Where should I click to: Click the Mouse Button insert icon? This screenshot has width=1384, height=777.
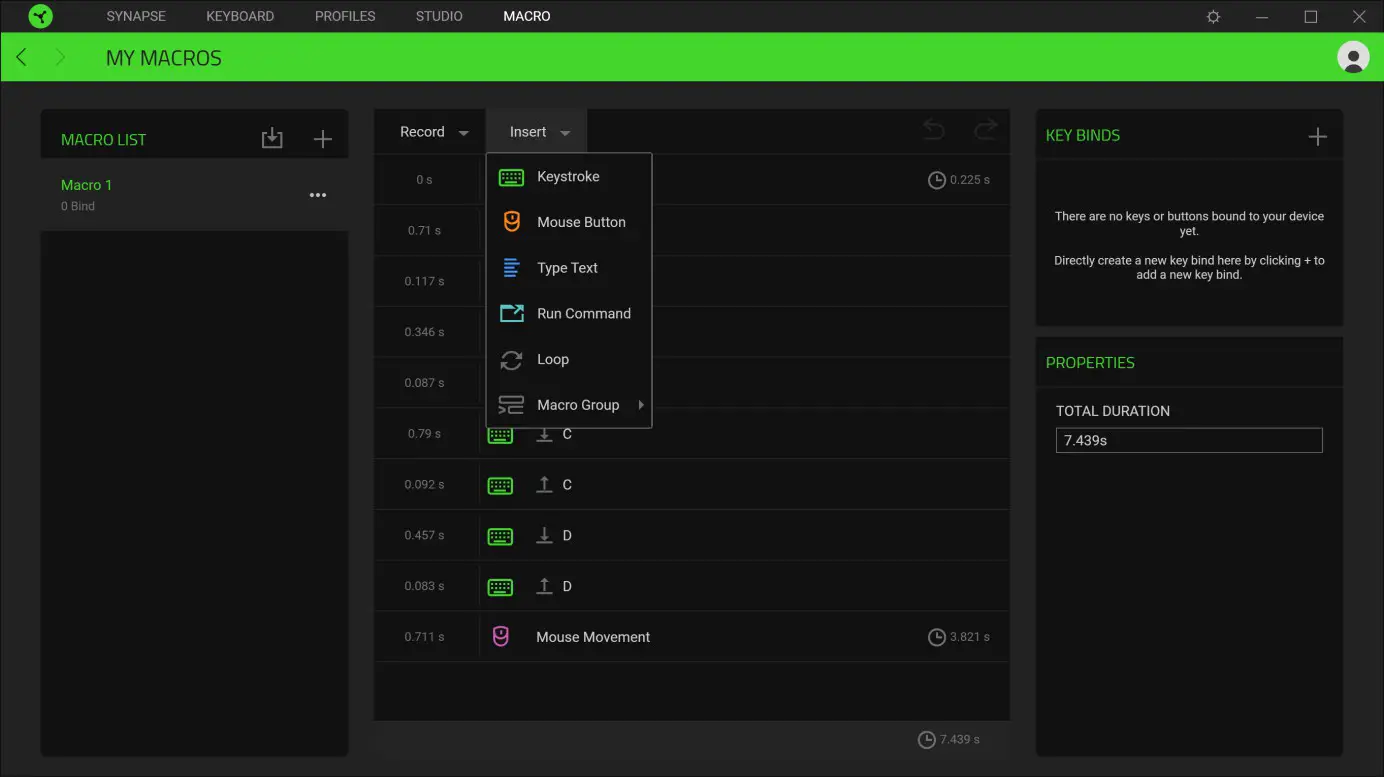(511, 221)
